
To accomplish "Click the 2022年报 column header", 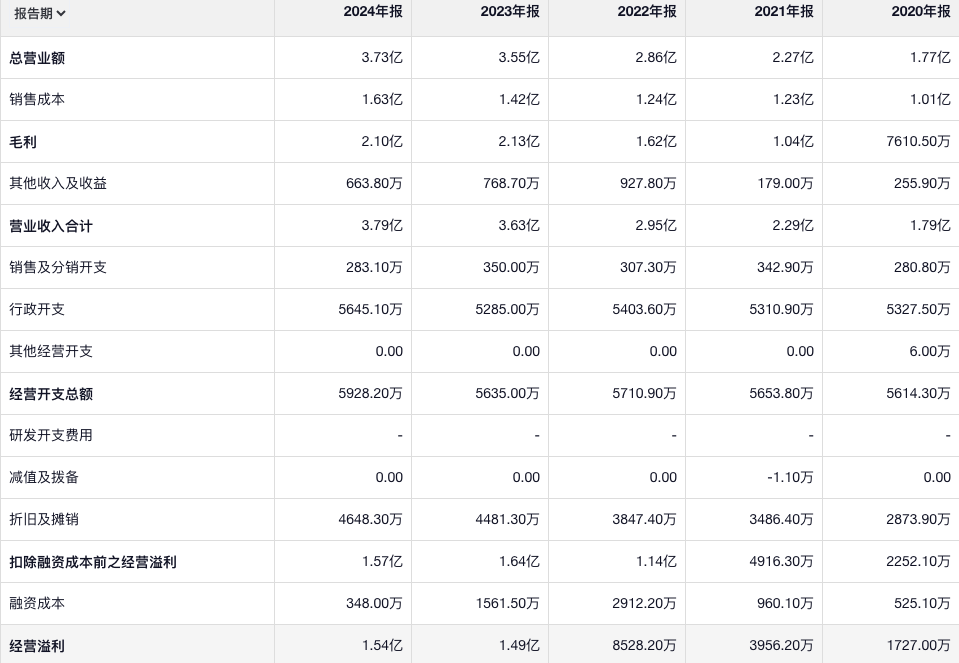I will [x=647, y=12].
